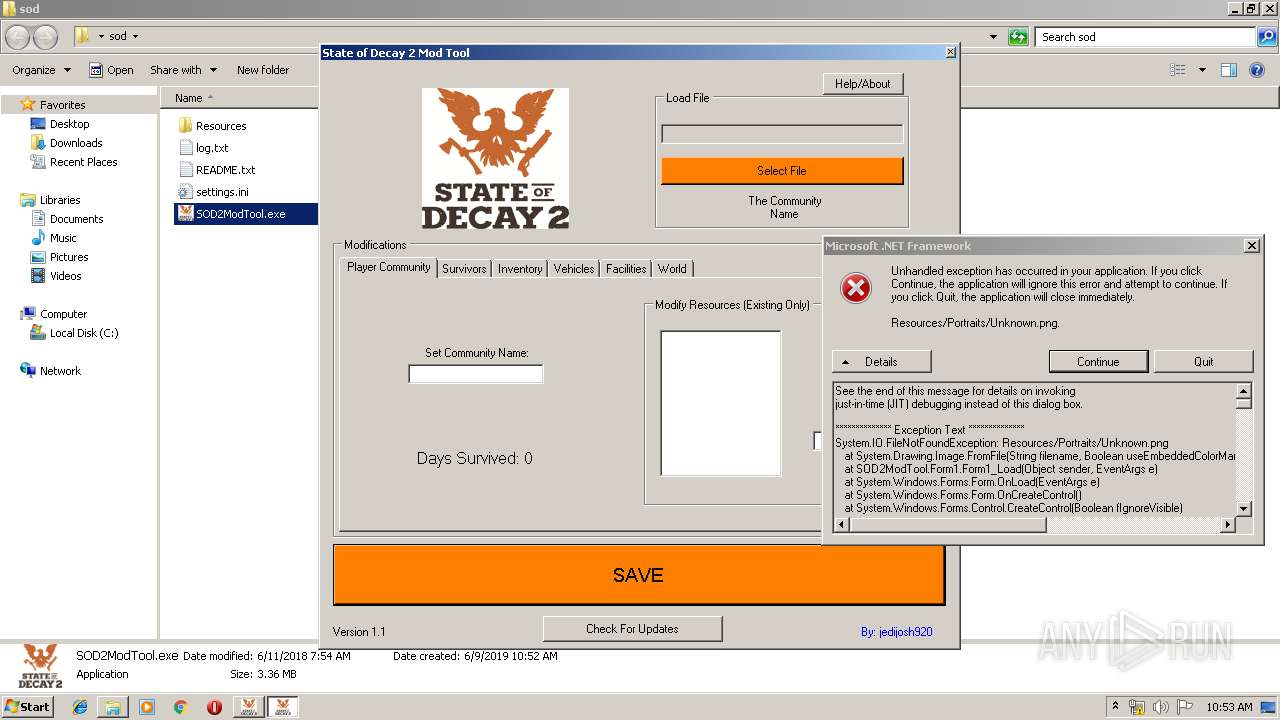The width and height of the screenshot is (1280, 720).
Task: Select SOD2ModTool.exe in the file list
Action: click(x=246, y=214)
